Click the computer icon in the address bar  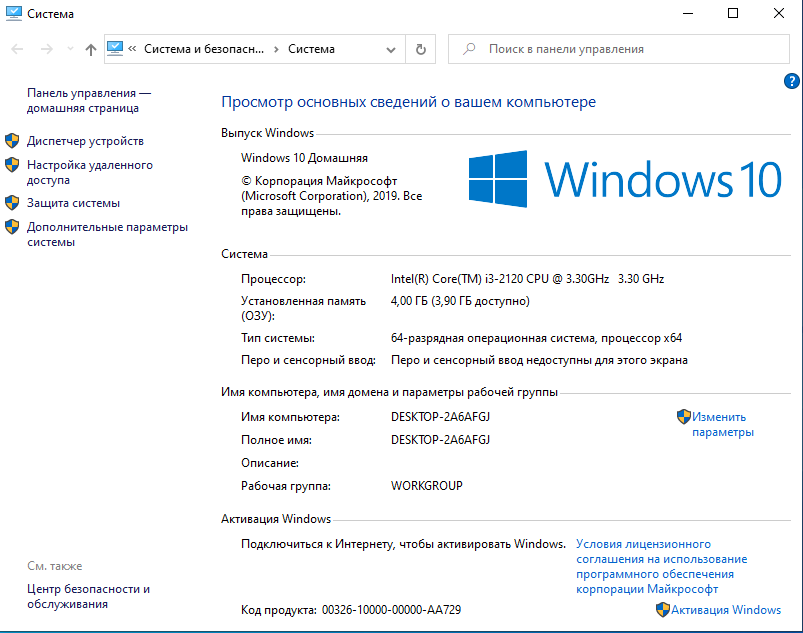[x=115, y=49]
